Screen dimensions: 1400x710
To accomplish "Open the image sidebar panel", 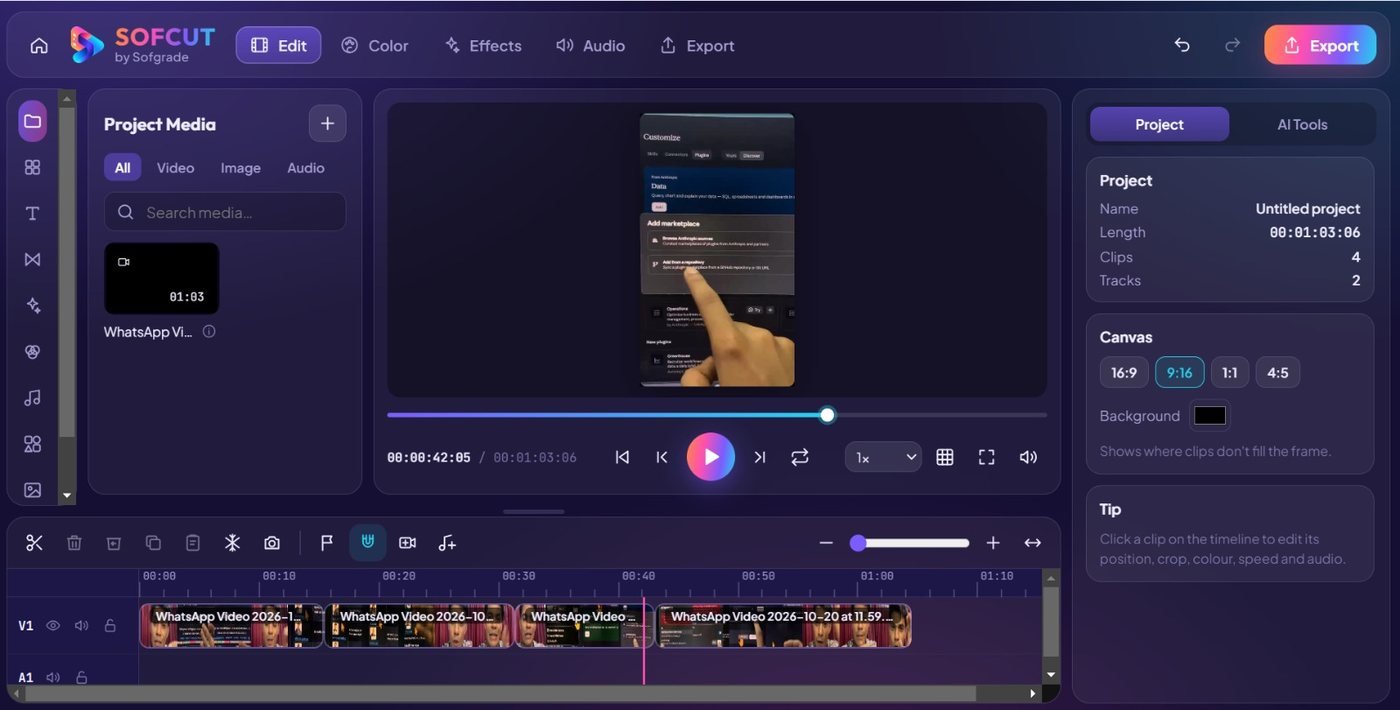I will point(32,490).
